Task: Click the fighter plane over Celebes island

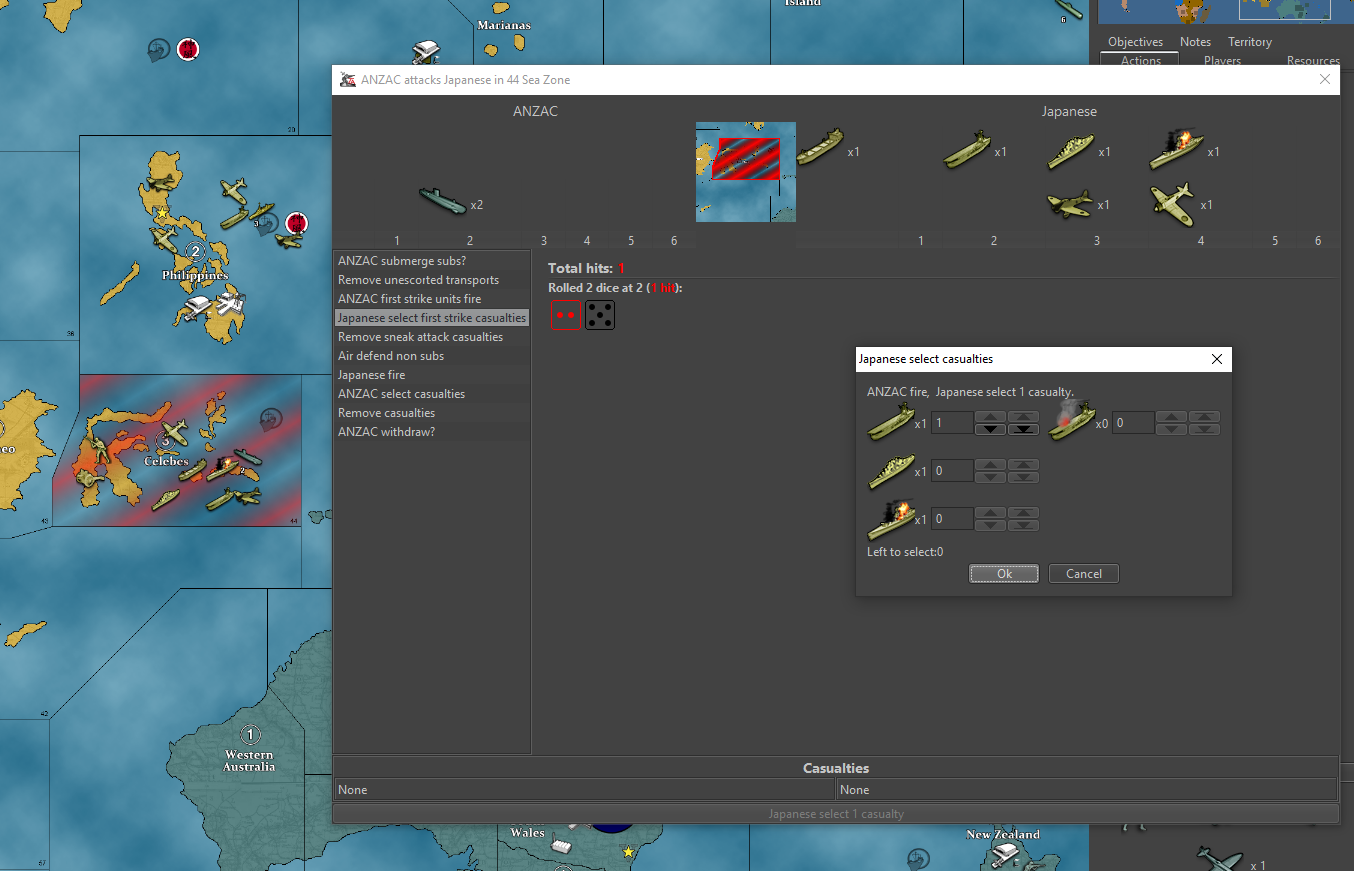Action: 173,432
